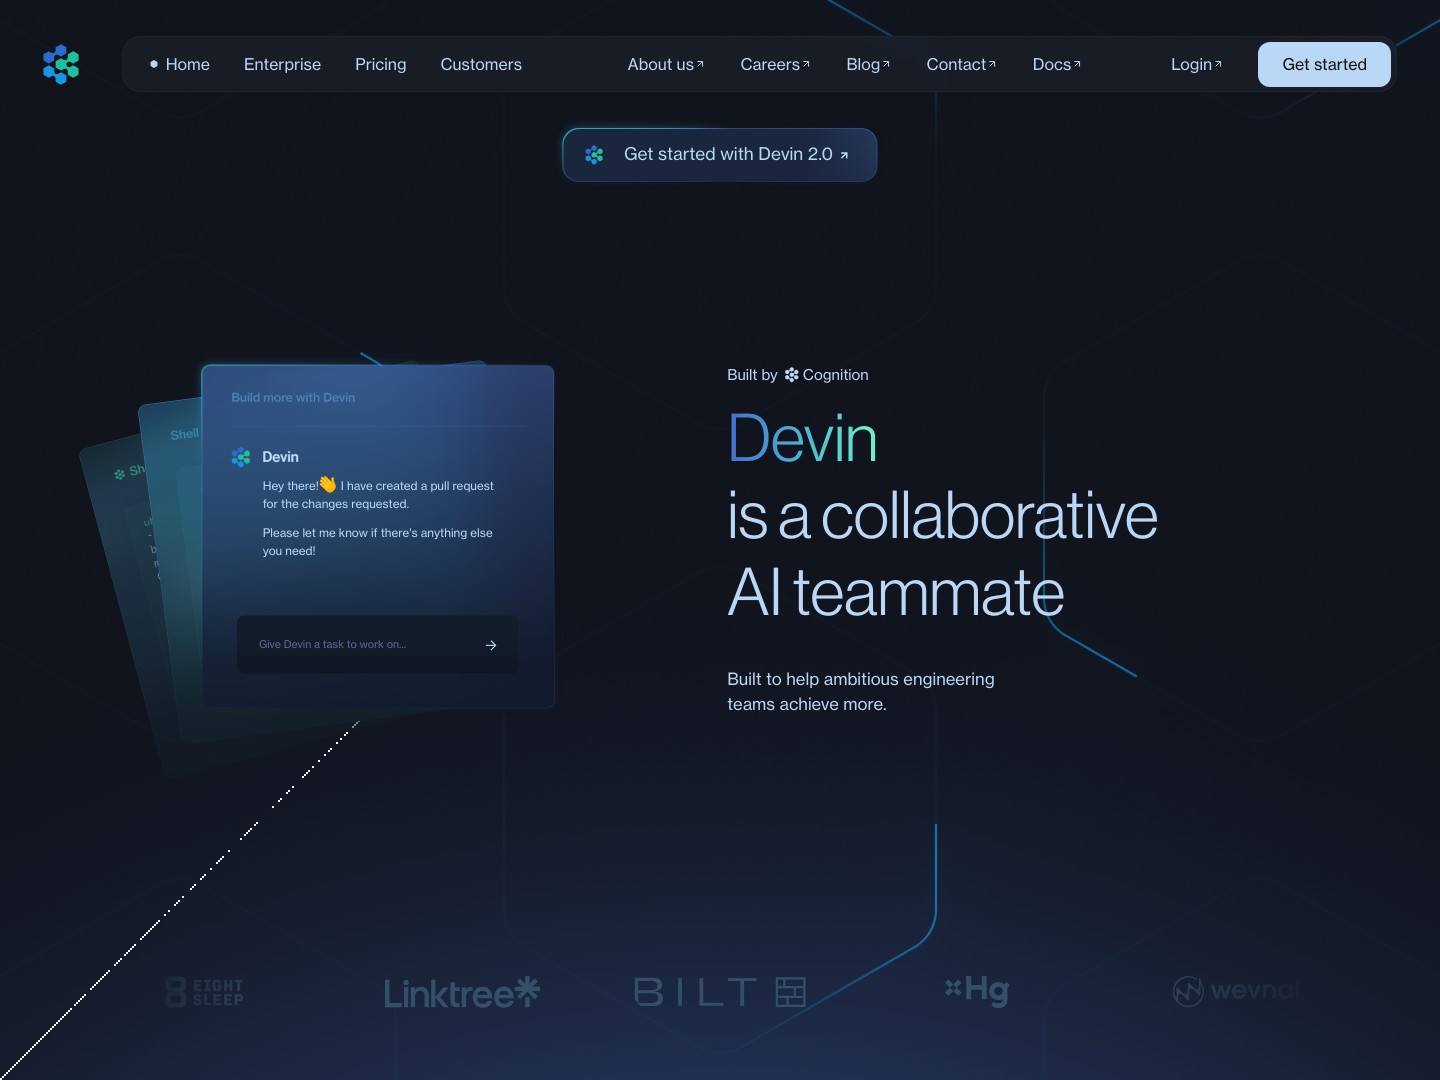The image size is (1440, 1080).
Task: Click the Devin avatar icon in chat card
Action: point(241,457)
